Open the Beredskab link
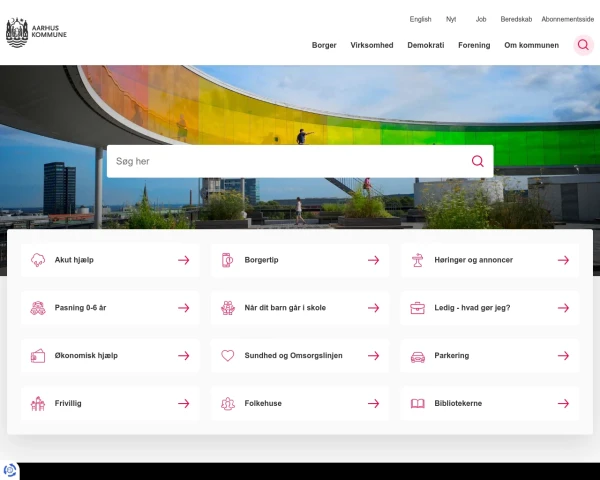Image resolution: width=600 pixels, height=480 pixels. coord(516,19)
